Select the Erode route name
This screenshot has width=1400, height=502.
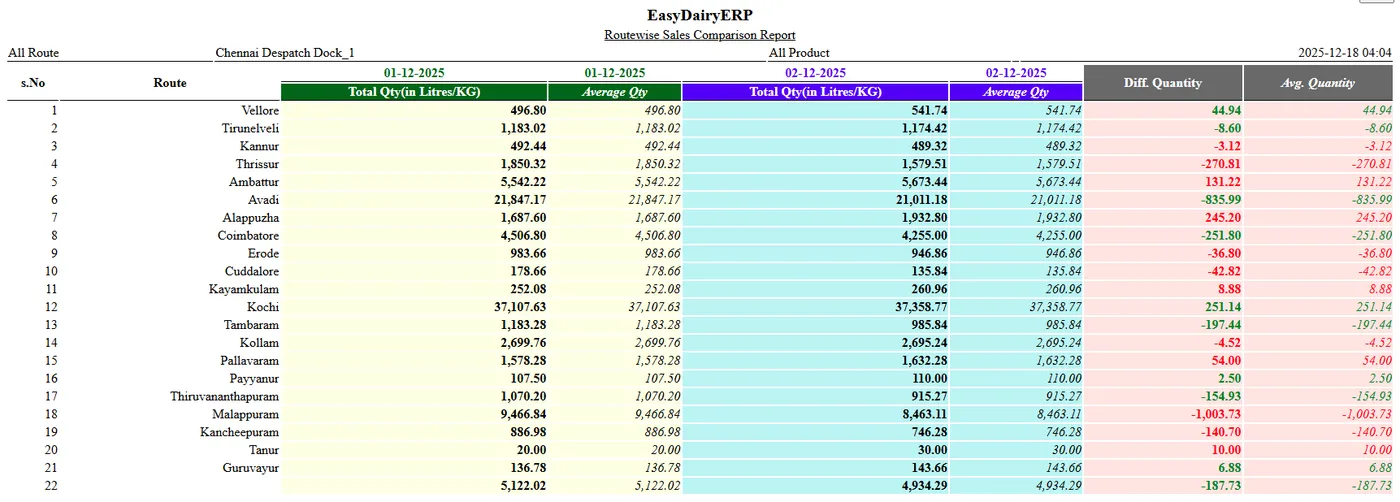(263, 253)
